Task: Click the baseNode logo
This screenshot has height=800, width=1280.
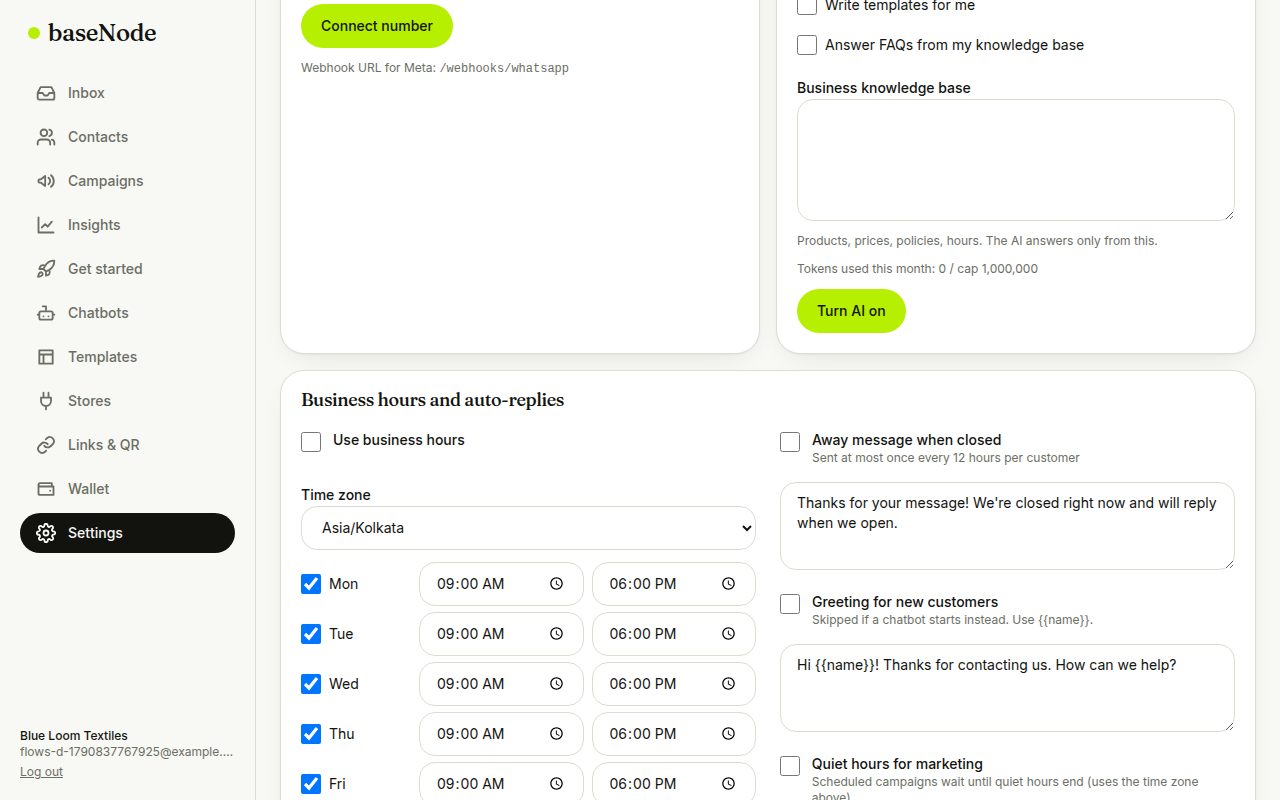Action: coord(92,33)
